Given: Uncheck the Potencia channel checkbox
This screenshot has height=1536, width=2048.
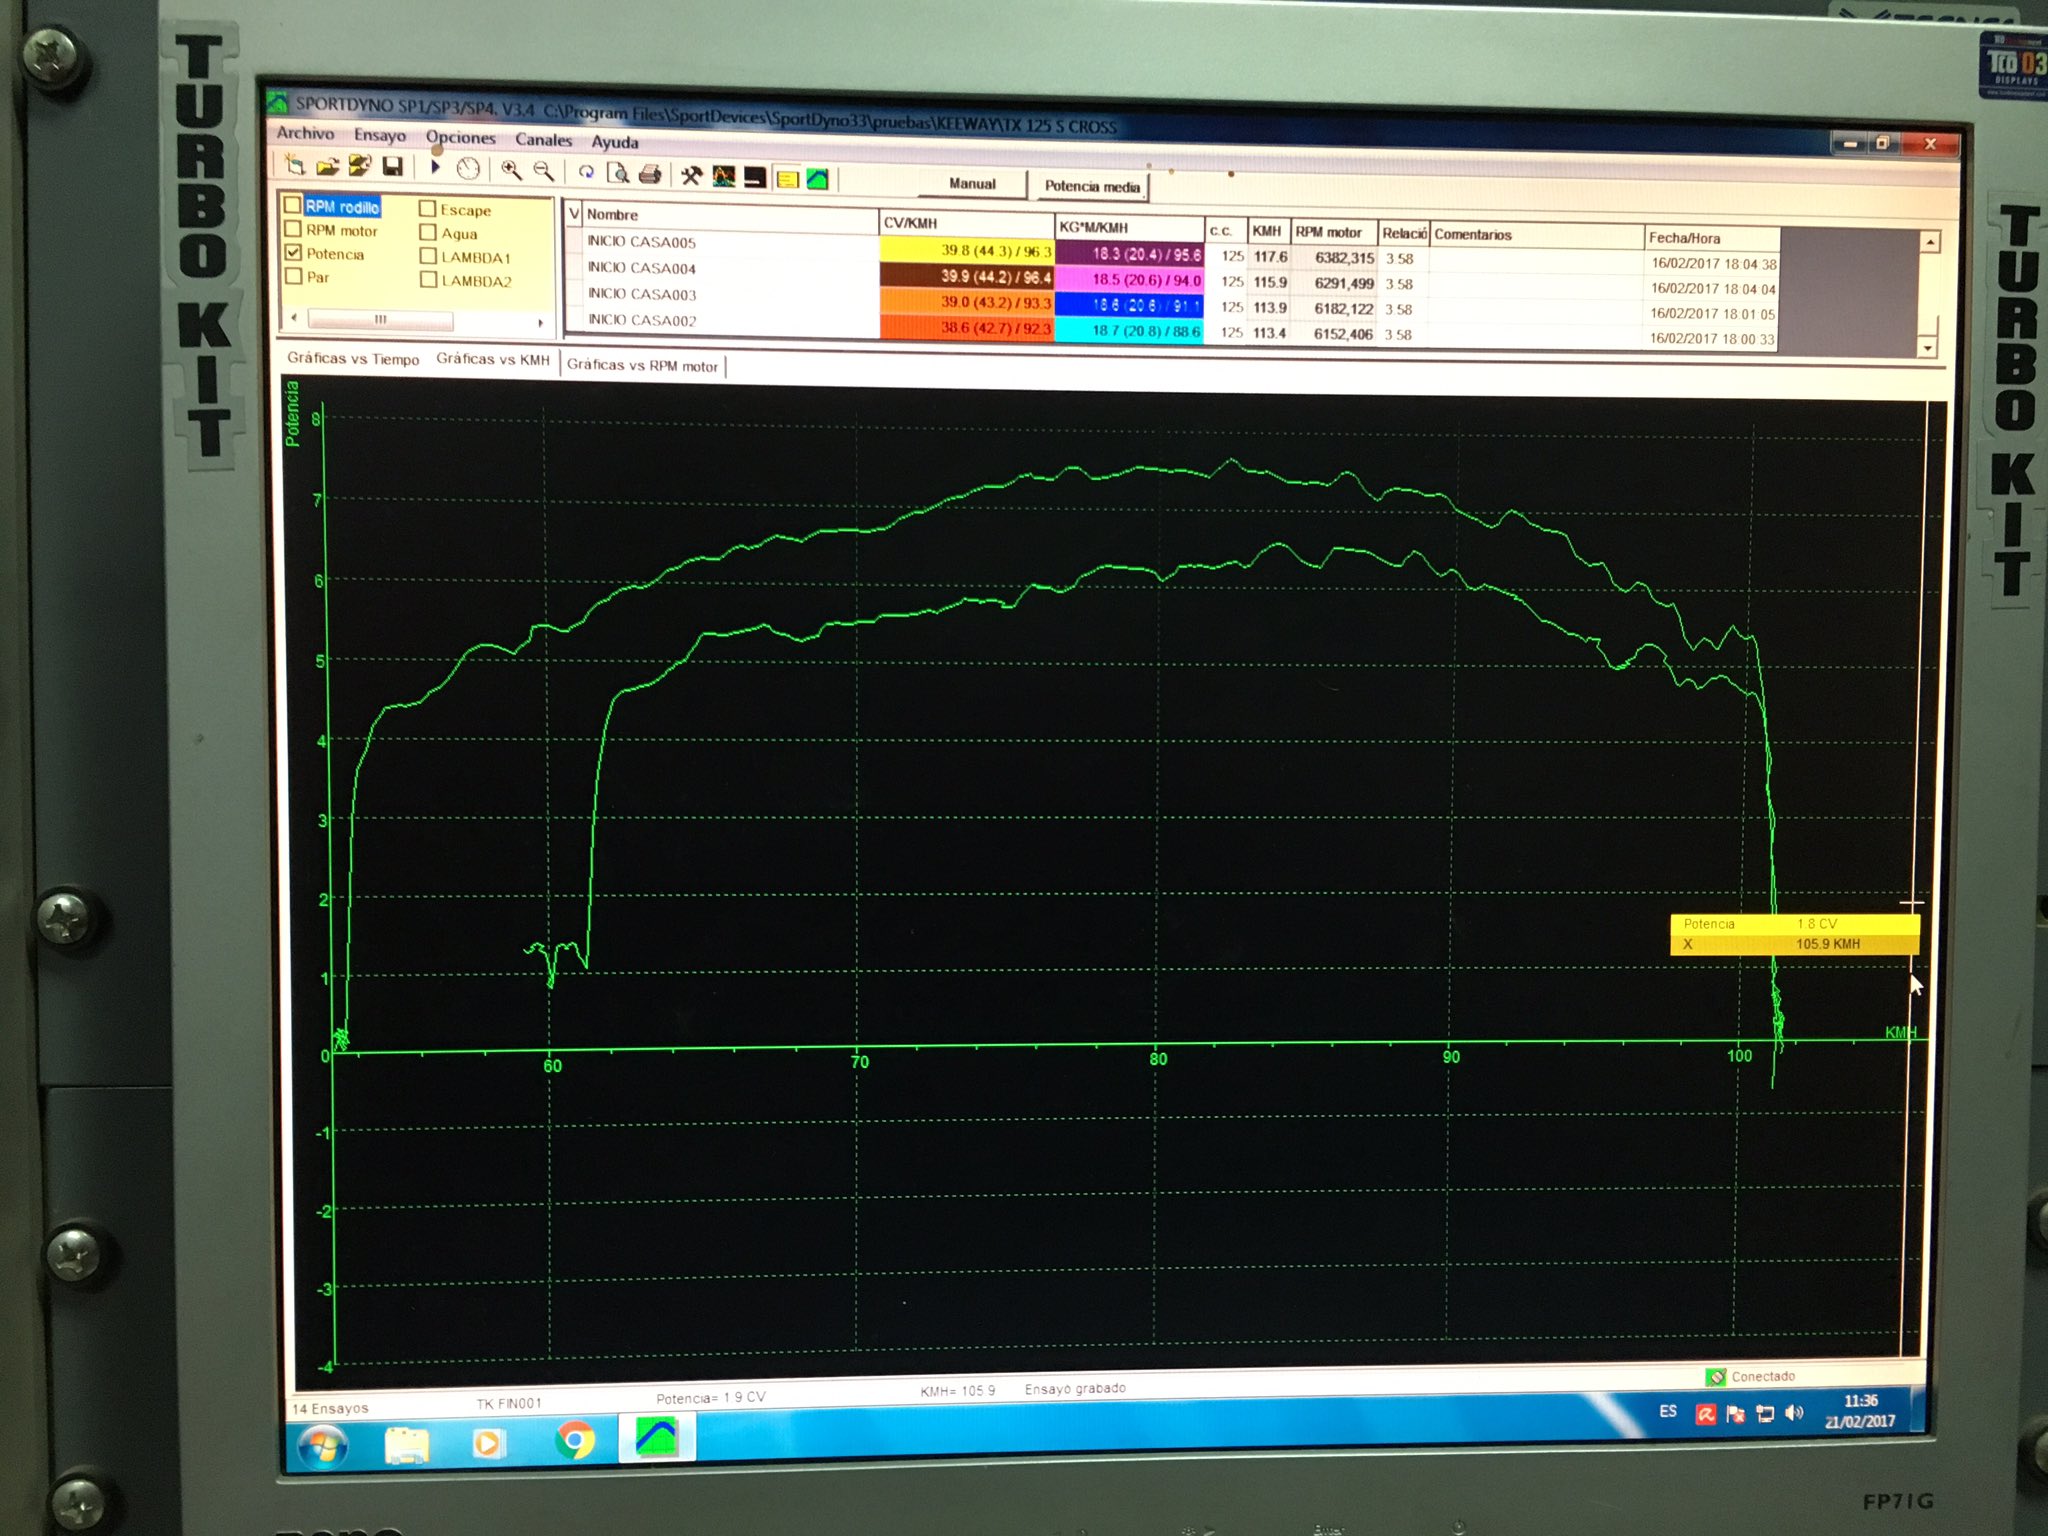Looking at the screenshot, I should (x=293, y=252).
